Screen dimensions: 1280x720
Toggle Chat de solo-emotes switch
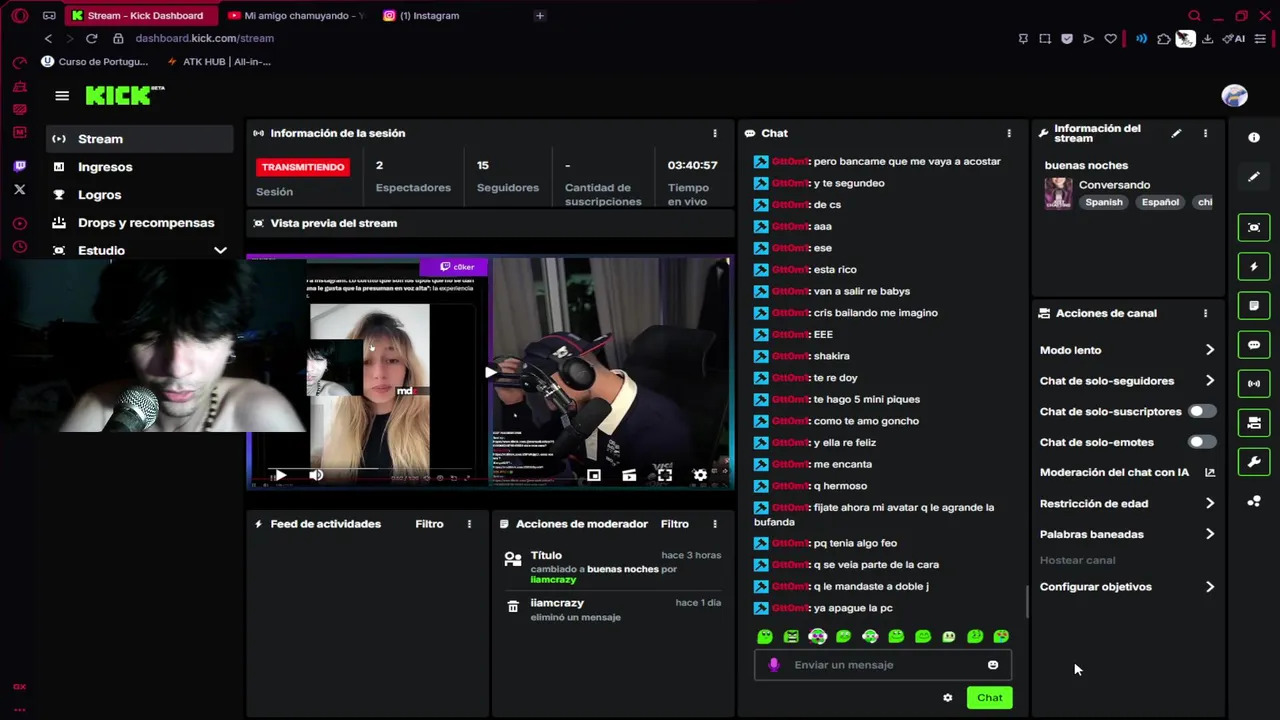[x=1201, y=442]
